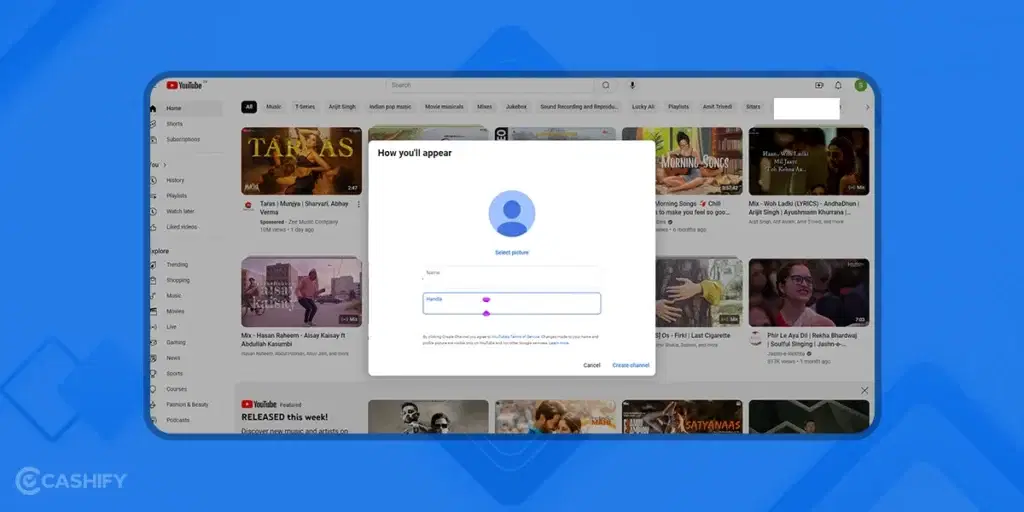
Task: Click 'RELEASED this week!' heading
Action: (285, 417)
